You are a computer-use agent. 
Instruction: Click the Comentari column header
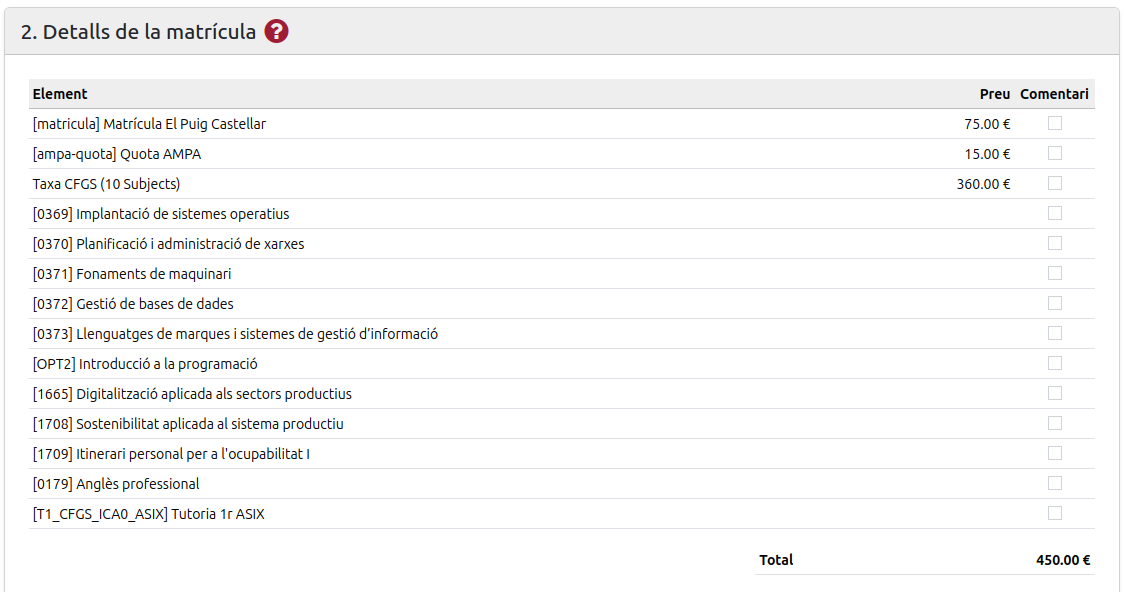pyautogui.click(x=1054, y=94)
